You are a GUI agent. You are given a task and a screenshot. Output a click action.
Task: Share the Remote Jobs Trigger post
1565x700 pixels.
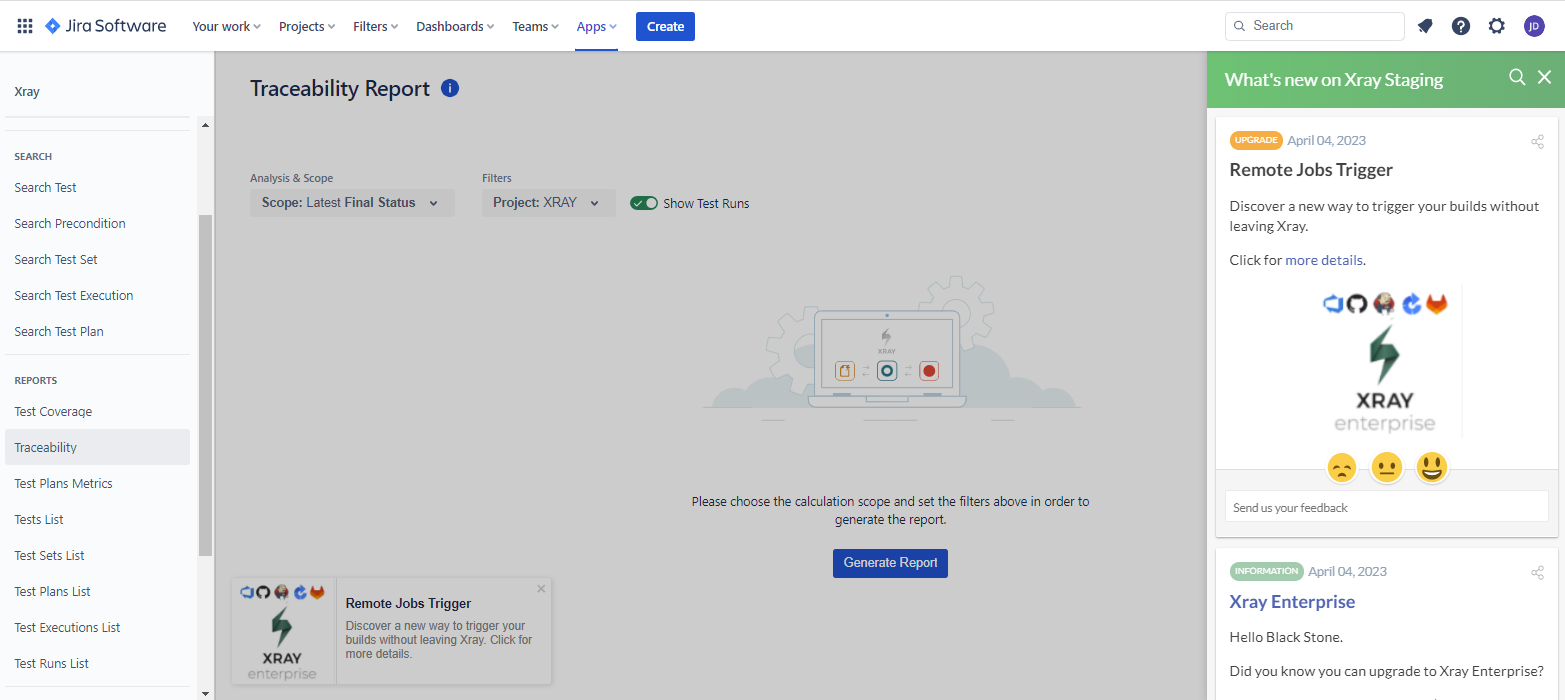click(x=1537, y=141)
